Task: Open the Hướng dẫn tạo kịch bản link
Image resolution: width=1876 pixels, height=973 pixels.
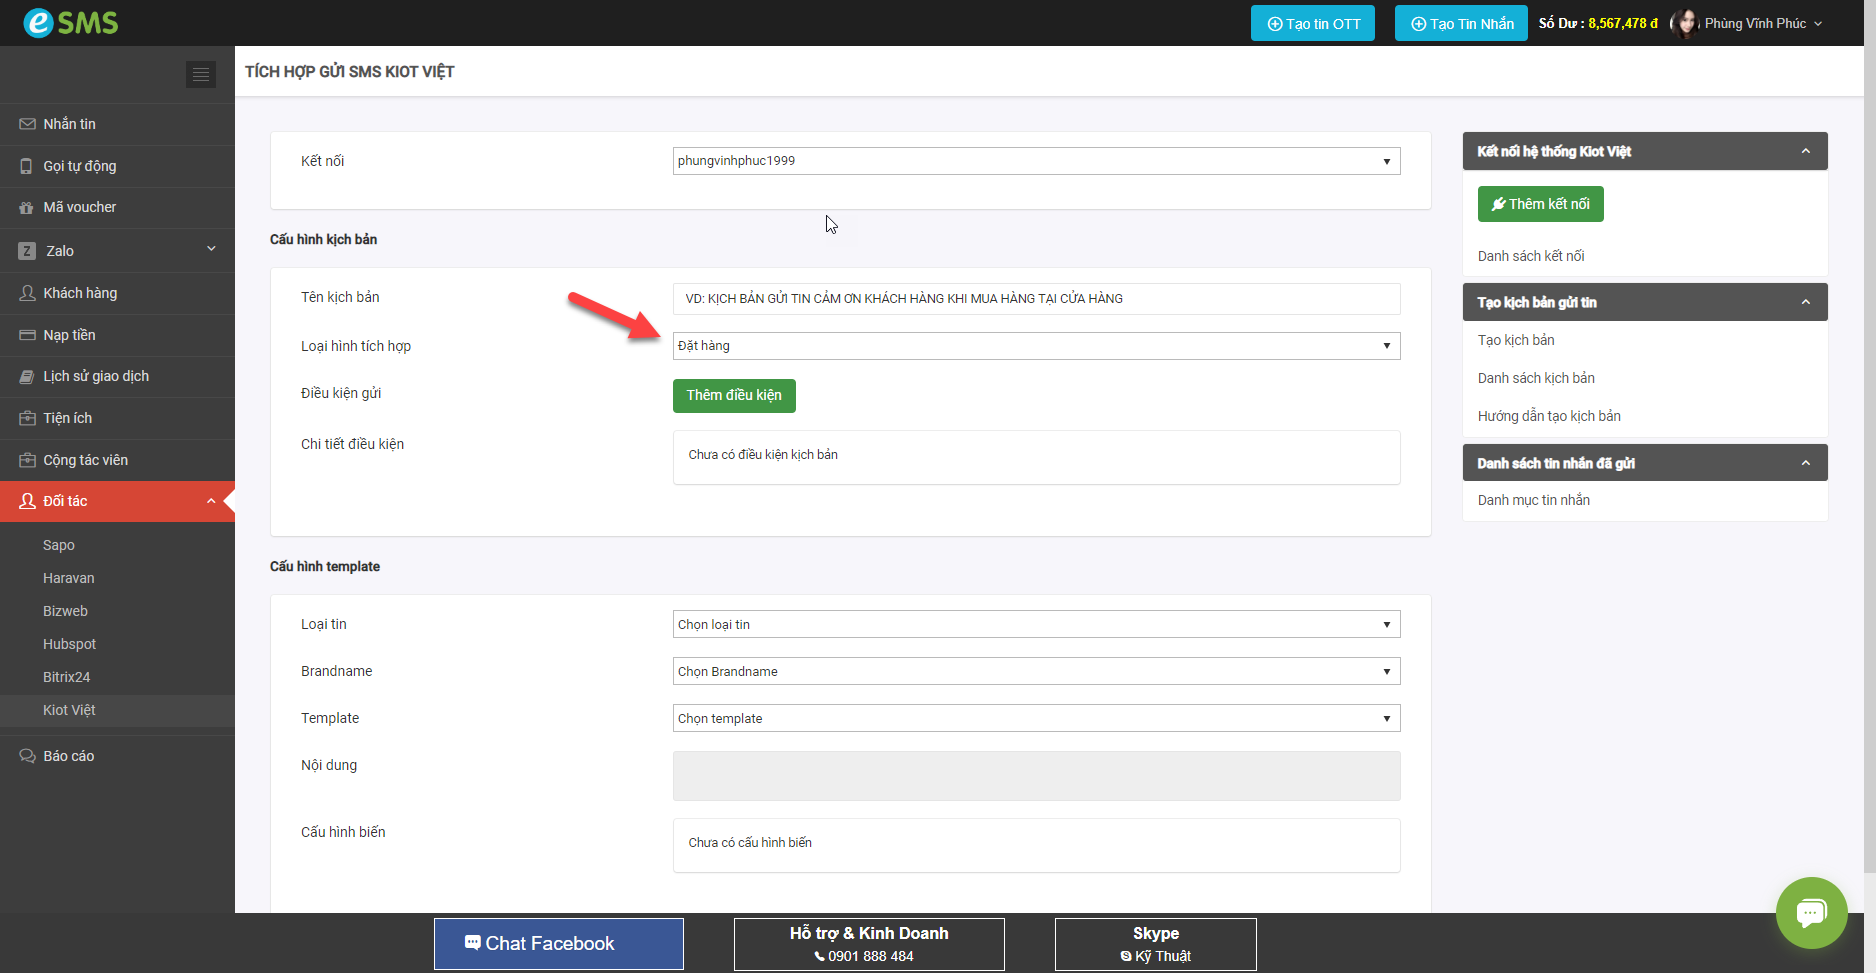Action: [1549, 416]
